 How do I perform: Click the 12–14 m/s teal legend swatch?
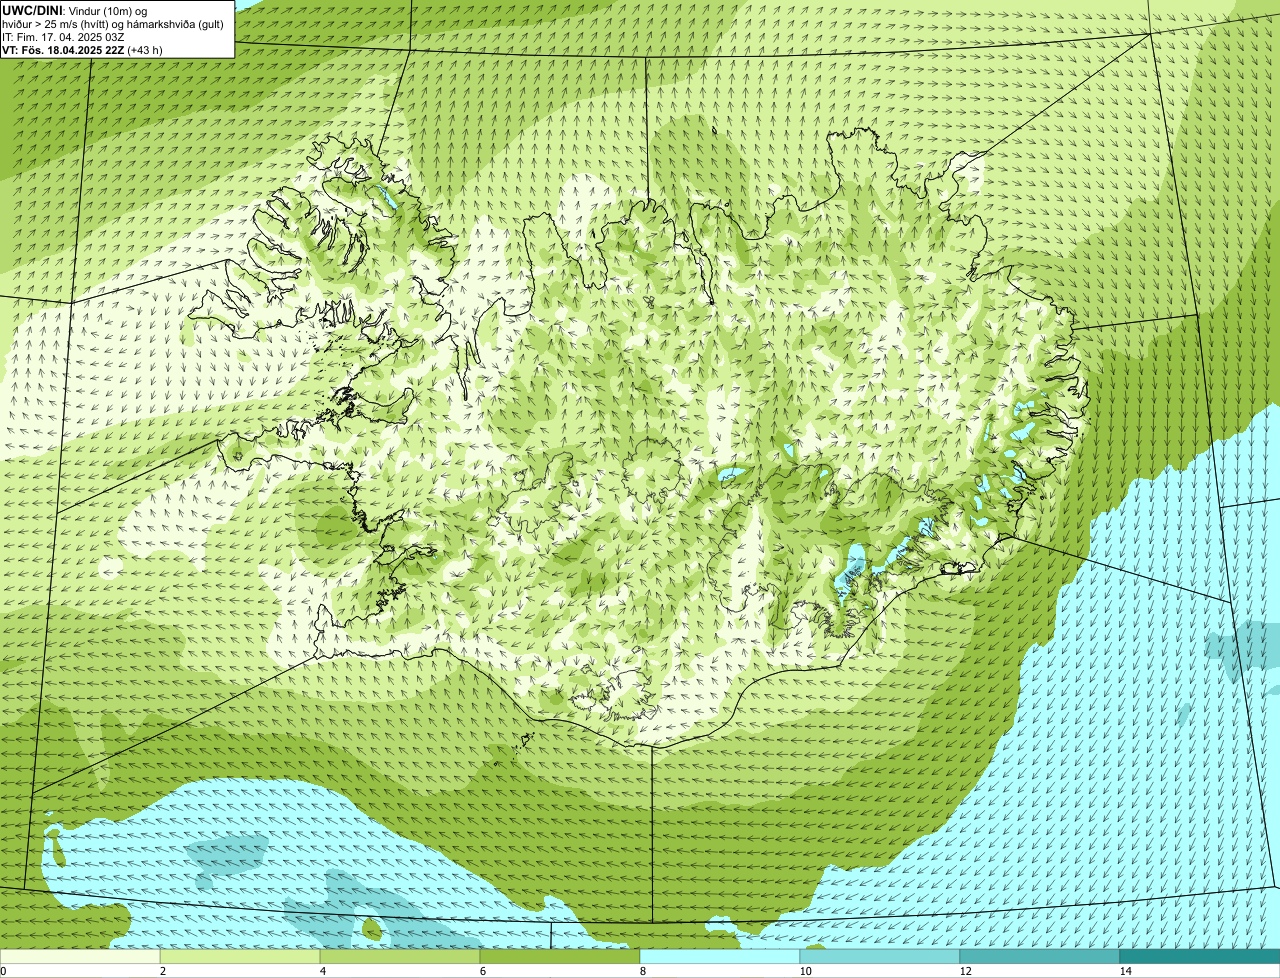[1040, 956]
